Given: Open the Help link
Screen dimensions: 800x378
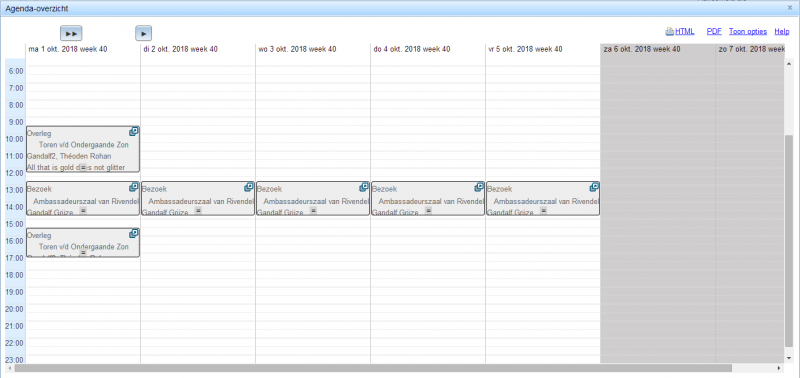Looking at the screenshot, I should [x=782, y=32].
